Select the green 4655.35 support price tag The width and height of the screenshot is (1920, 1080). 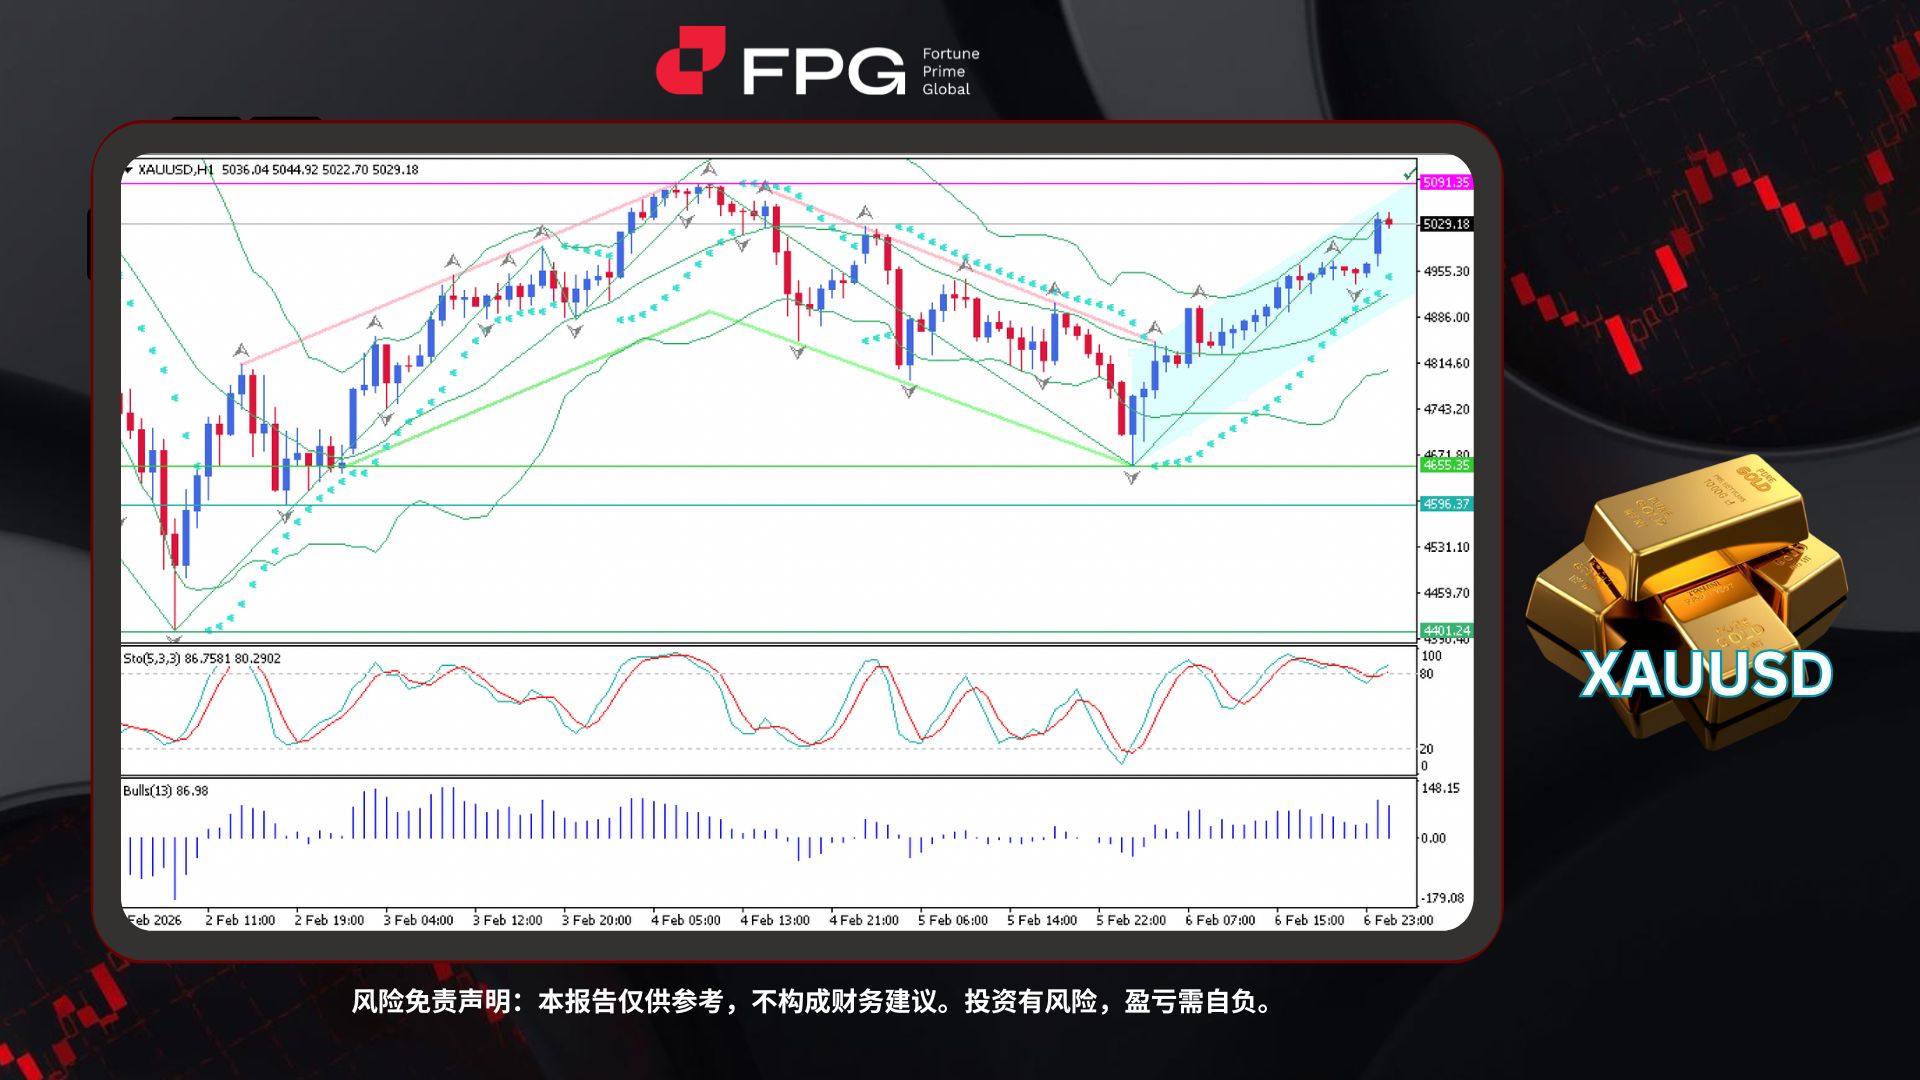click(1448, 464)
